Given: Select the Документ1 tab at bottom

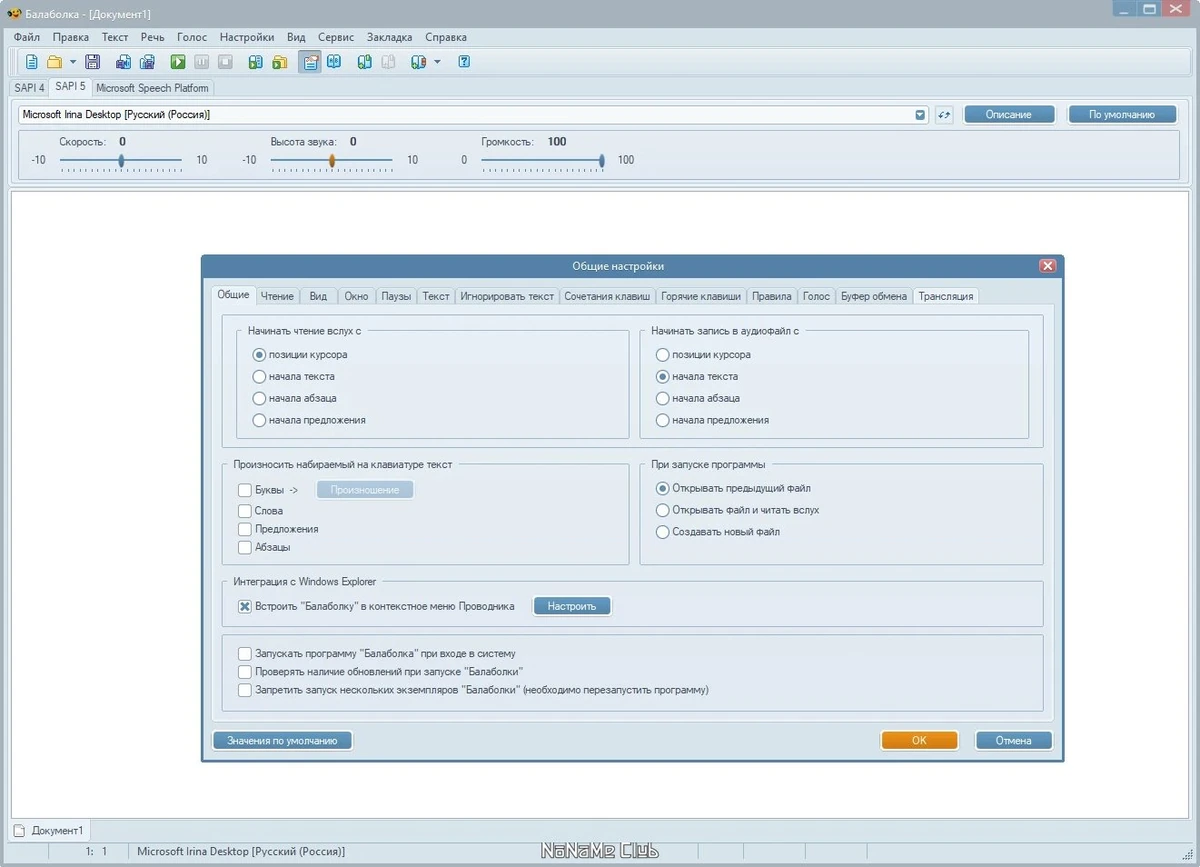Looking at the screenshot, I should click(50, 830).
